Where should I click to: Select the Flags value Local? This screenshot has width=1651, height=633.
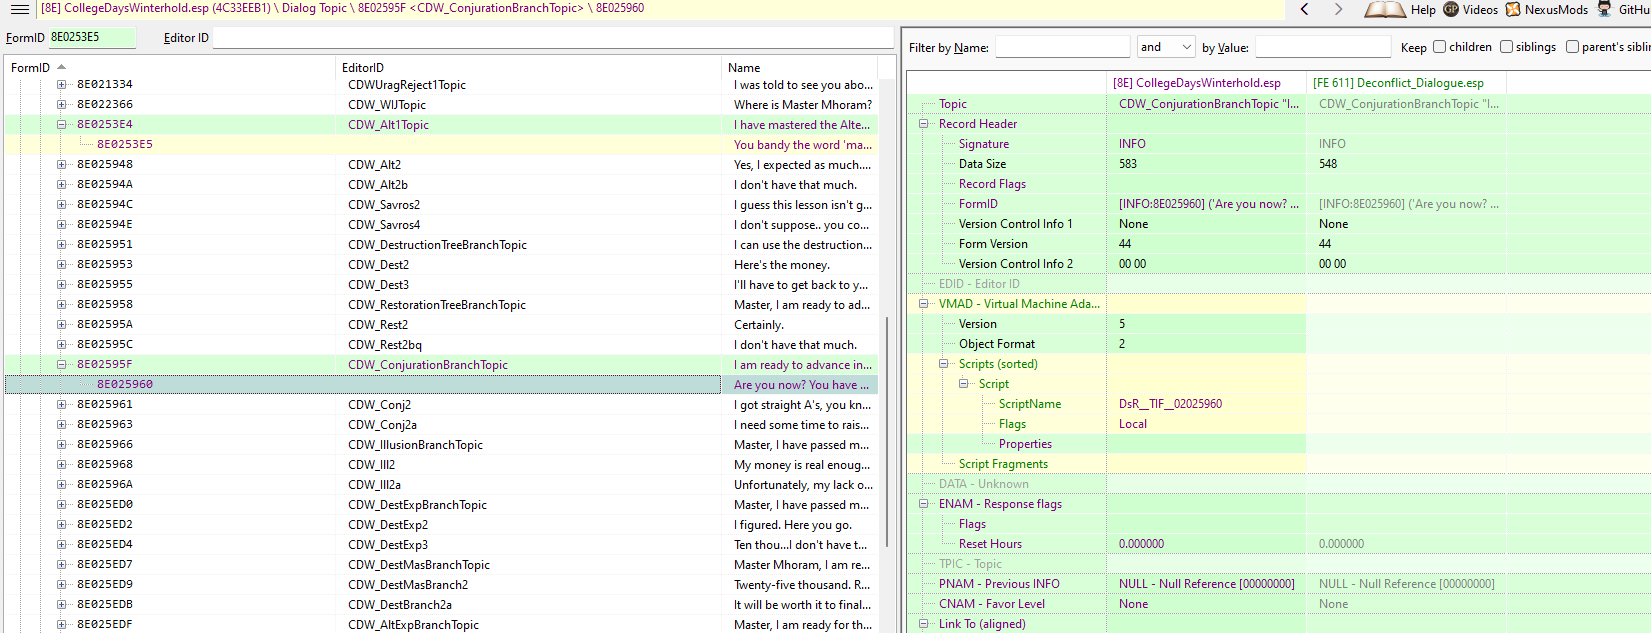[1132, 424]
